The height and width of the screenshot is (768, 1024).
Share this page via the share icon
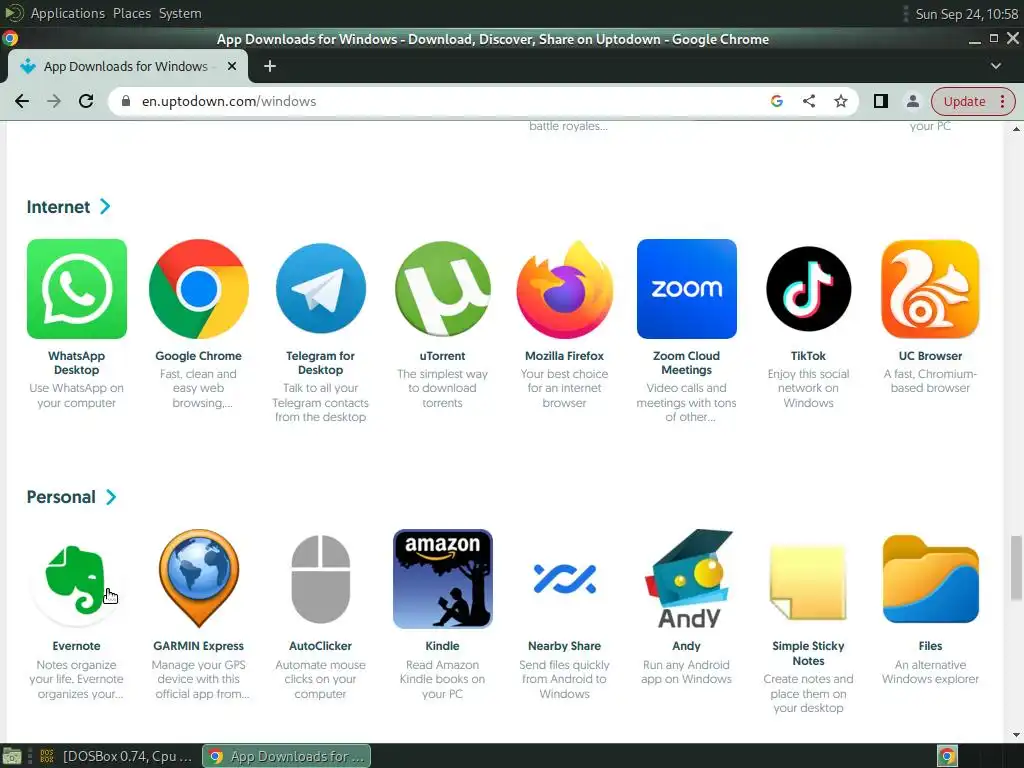pos(808,101)
